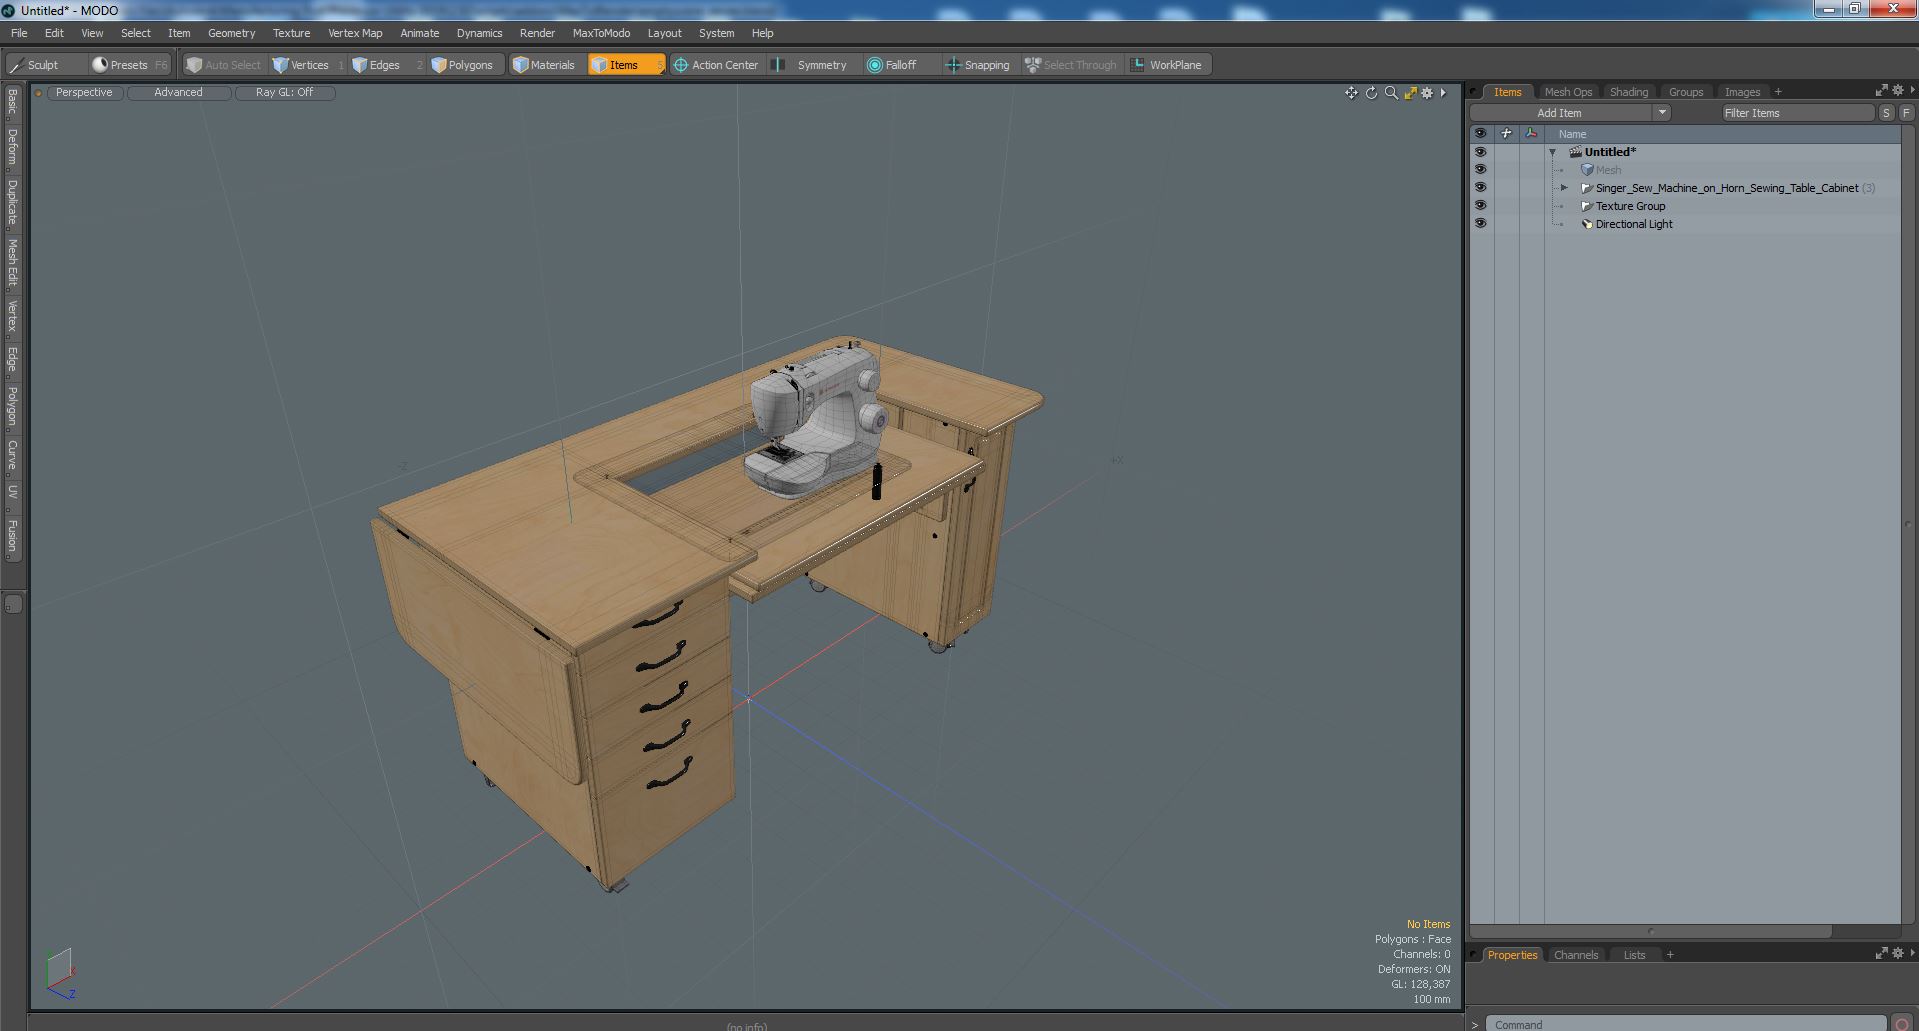Image resolution: width=1919 pixels, height=1031 pixels.
Task: Open the File menu
Action: coord(19,33)
